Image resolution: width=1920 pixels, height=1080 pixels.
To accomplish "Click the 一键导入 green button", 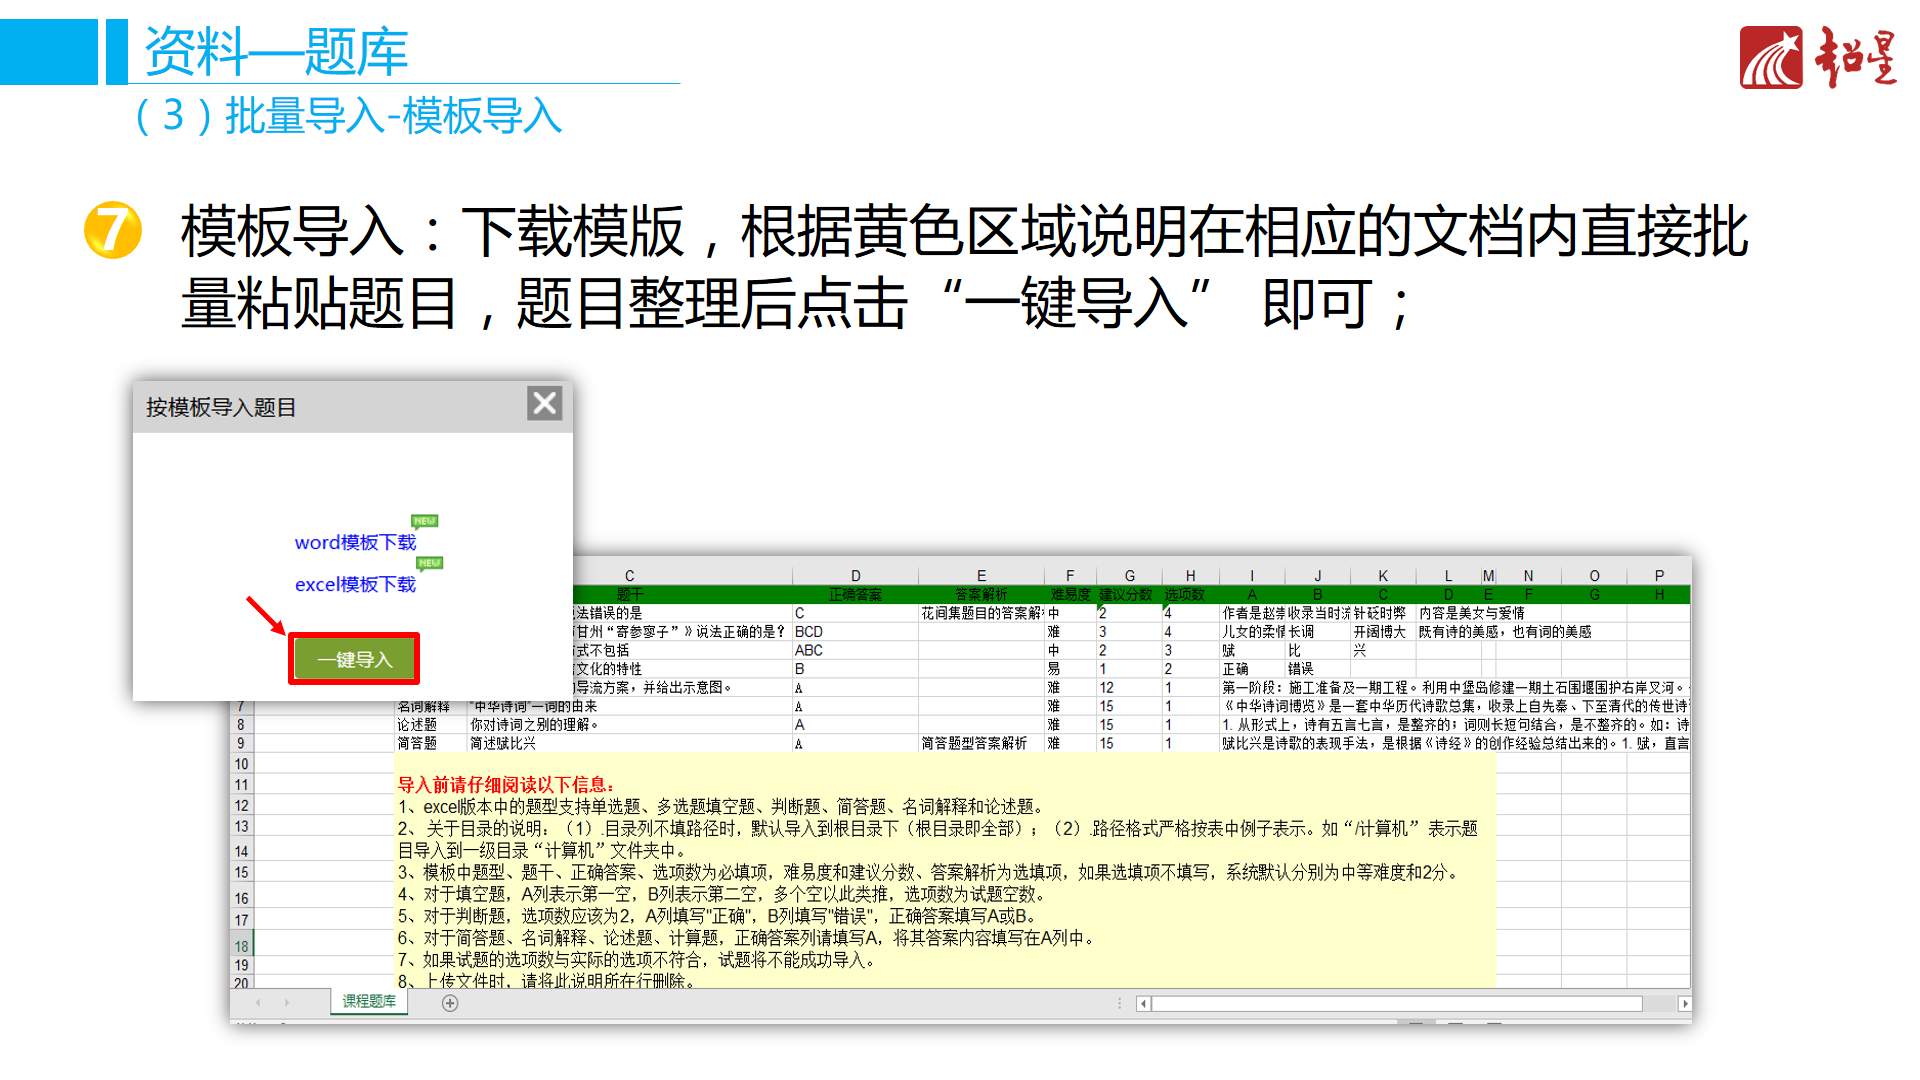I will tap(353, 658).
